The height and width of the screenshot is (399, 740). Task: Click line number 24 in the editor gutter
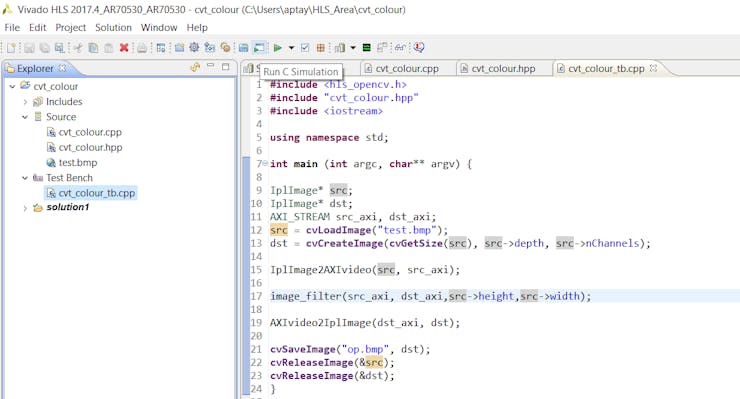[x=256, y=389]
